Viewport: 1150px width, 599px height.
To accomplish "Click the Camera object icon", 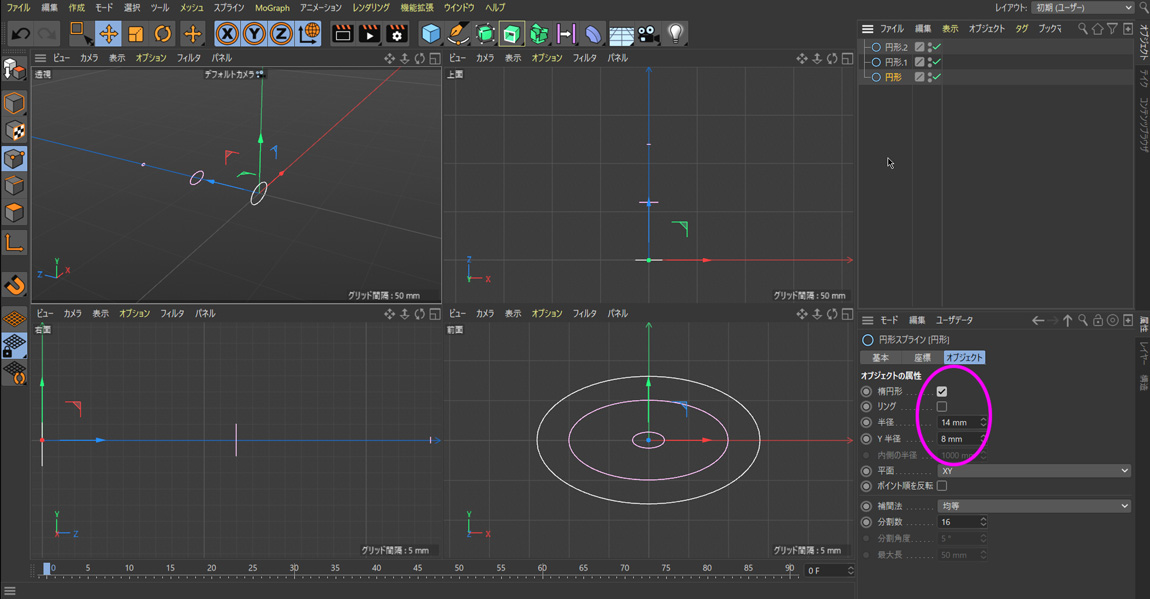I will point(648,34).
